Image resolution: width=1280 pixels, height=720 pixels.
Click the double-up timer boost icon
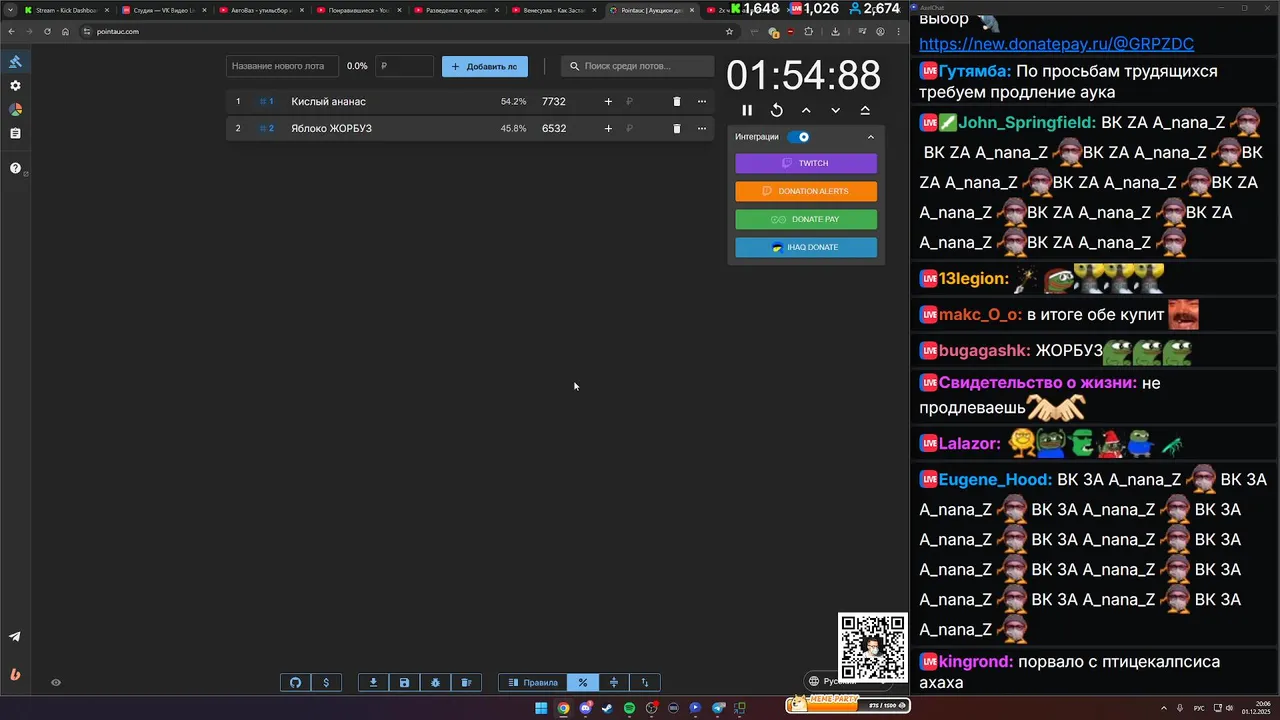[x=865, y=110]
